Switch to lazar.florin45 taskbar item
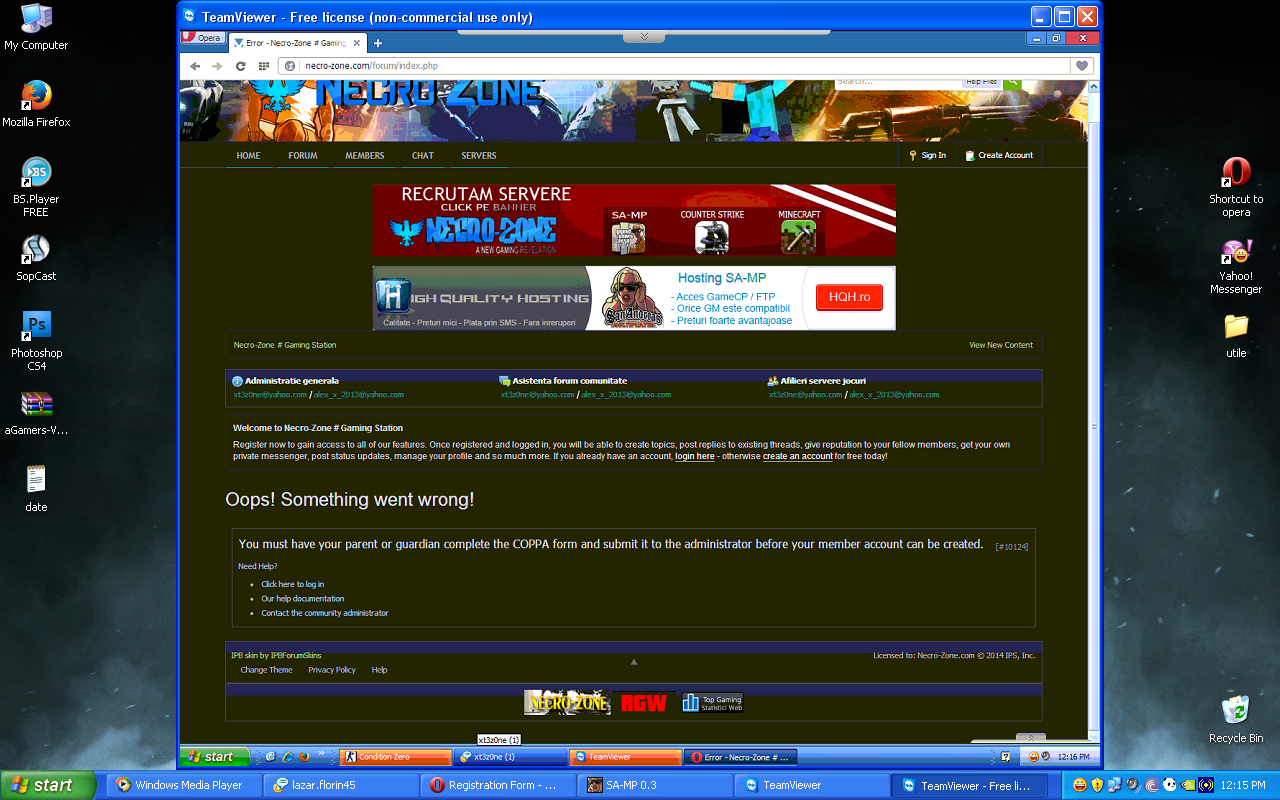1280x800 pixels. tap(343, 785)
